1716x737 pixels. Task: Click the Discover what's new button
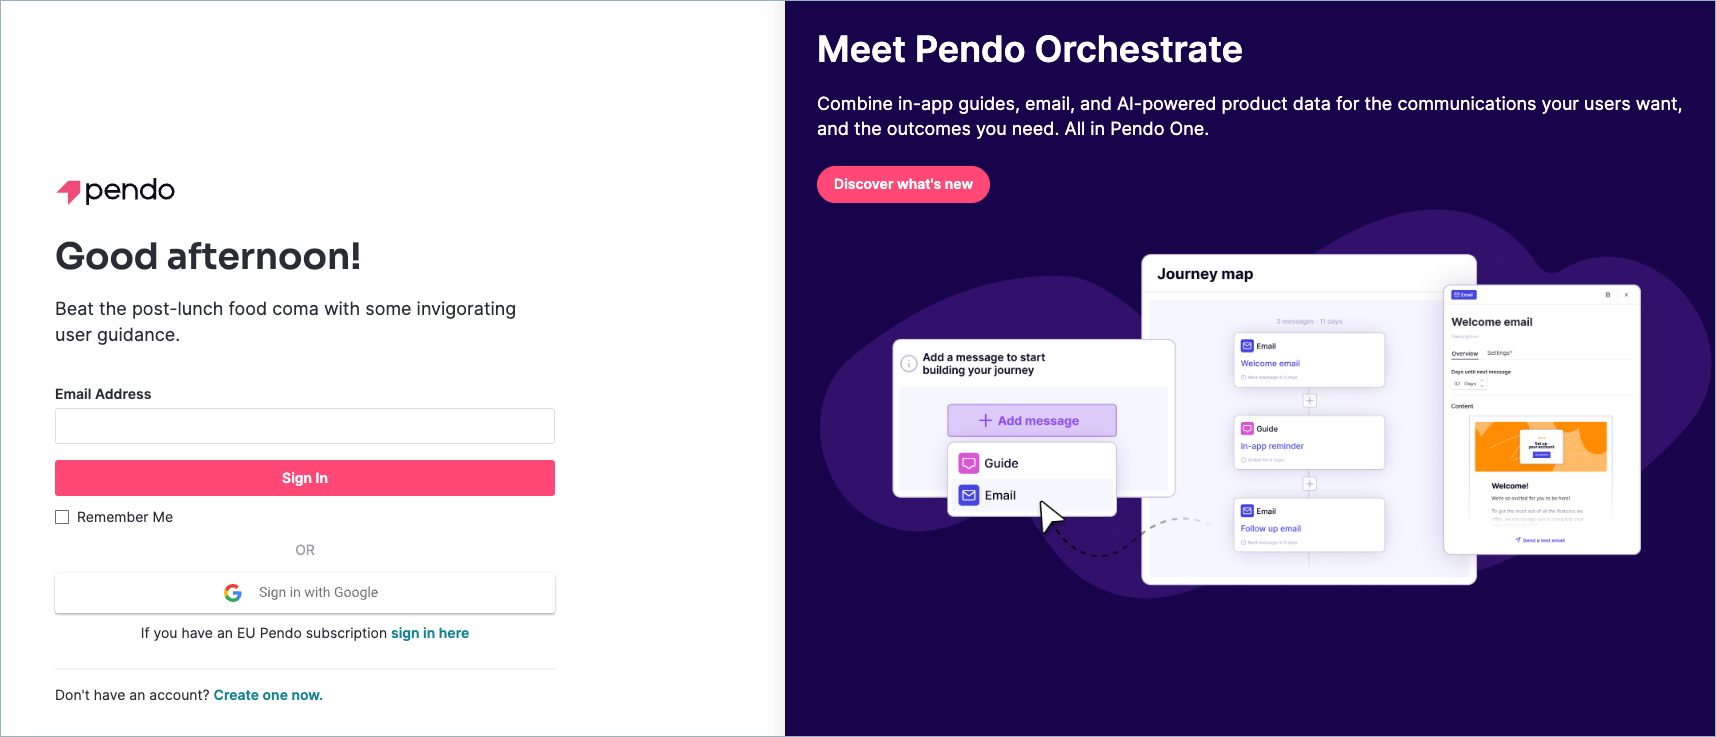[x=903, y=184]
